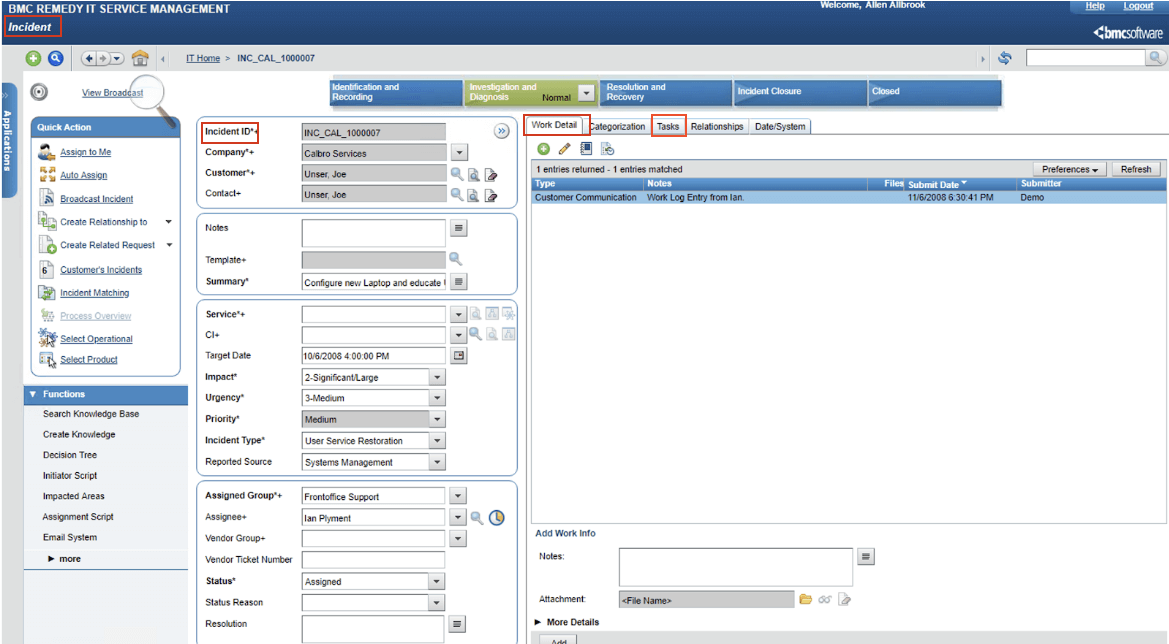This screenshot has height=644, width=1169.
Task: Open Create Relationship to dropdown arrow
Action: tap(169, 221)
